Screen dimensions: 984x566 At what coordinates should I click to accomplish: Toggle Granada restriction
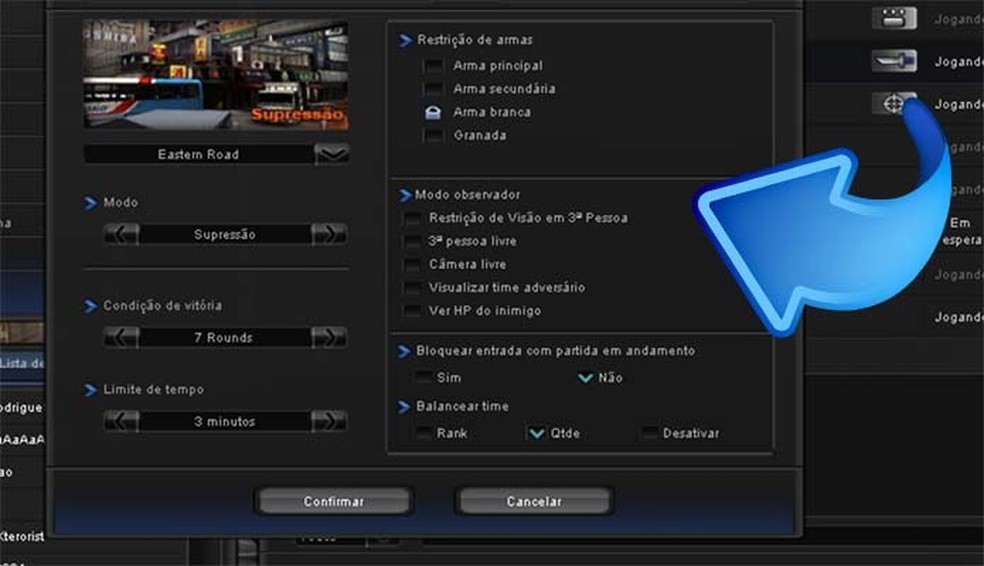pyautogui.click(x=433, y=135)
